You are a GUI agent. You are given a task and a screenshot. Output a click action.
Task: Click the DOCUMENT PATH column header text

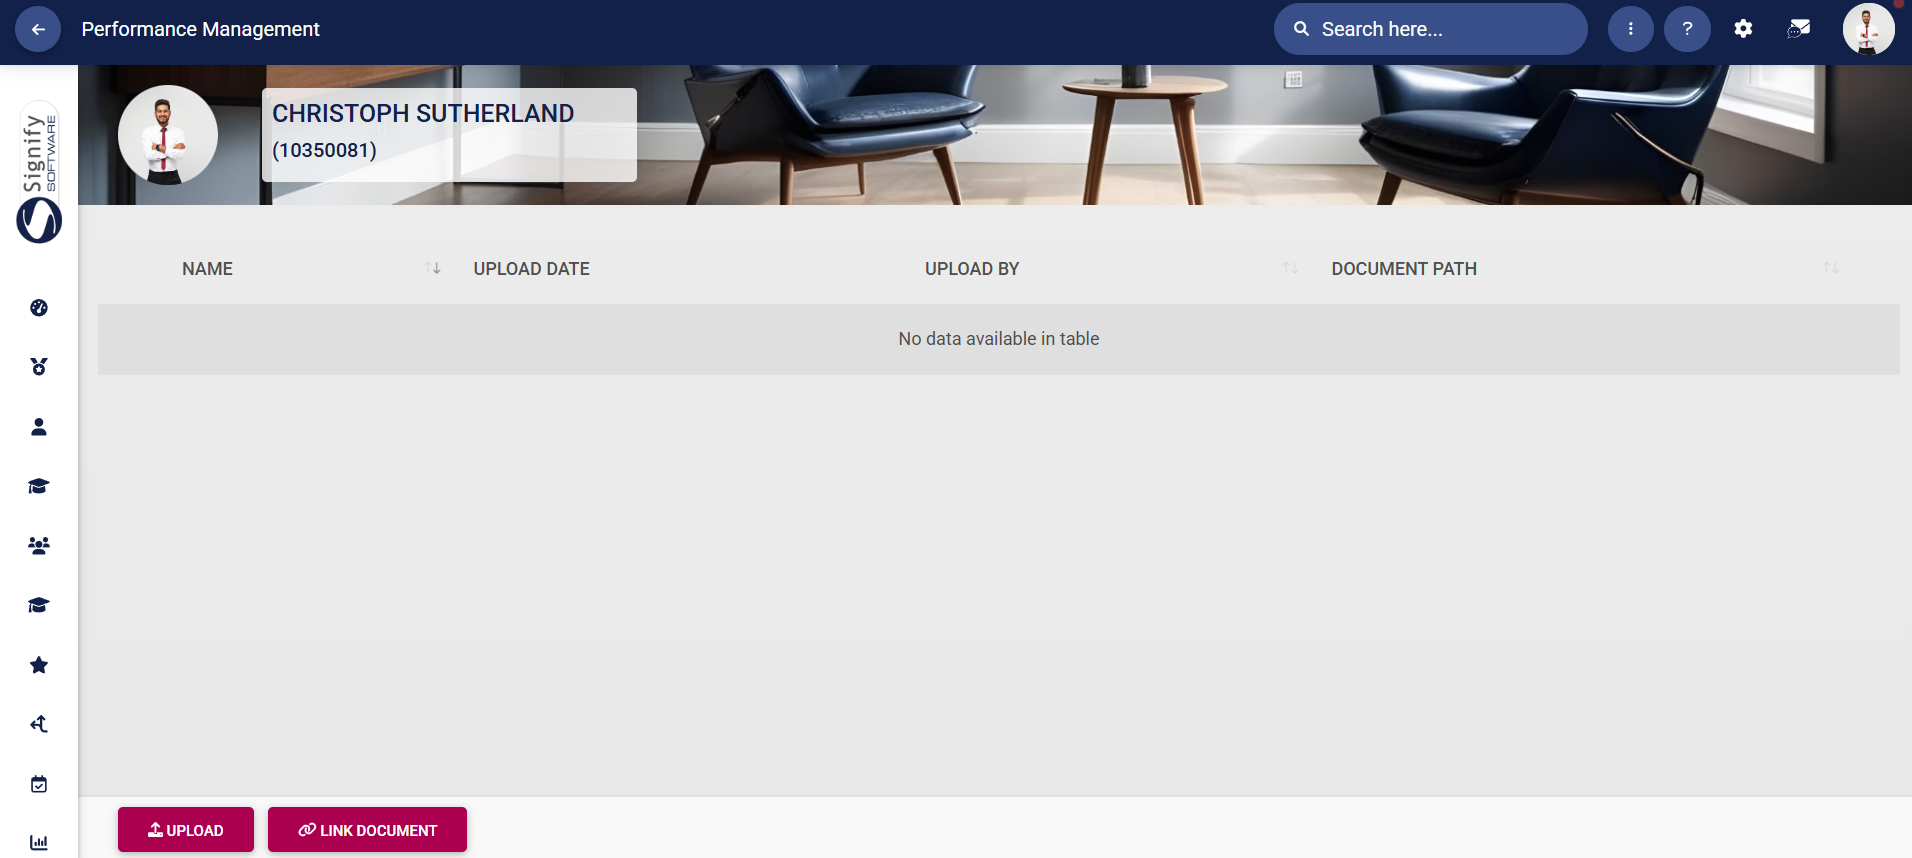click(x=1404, y=269)
